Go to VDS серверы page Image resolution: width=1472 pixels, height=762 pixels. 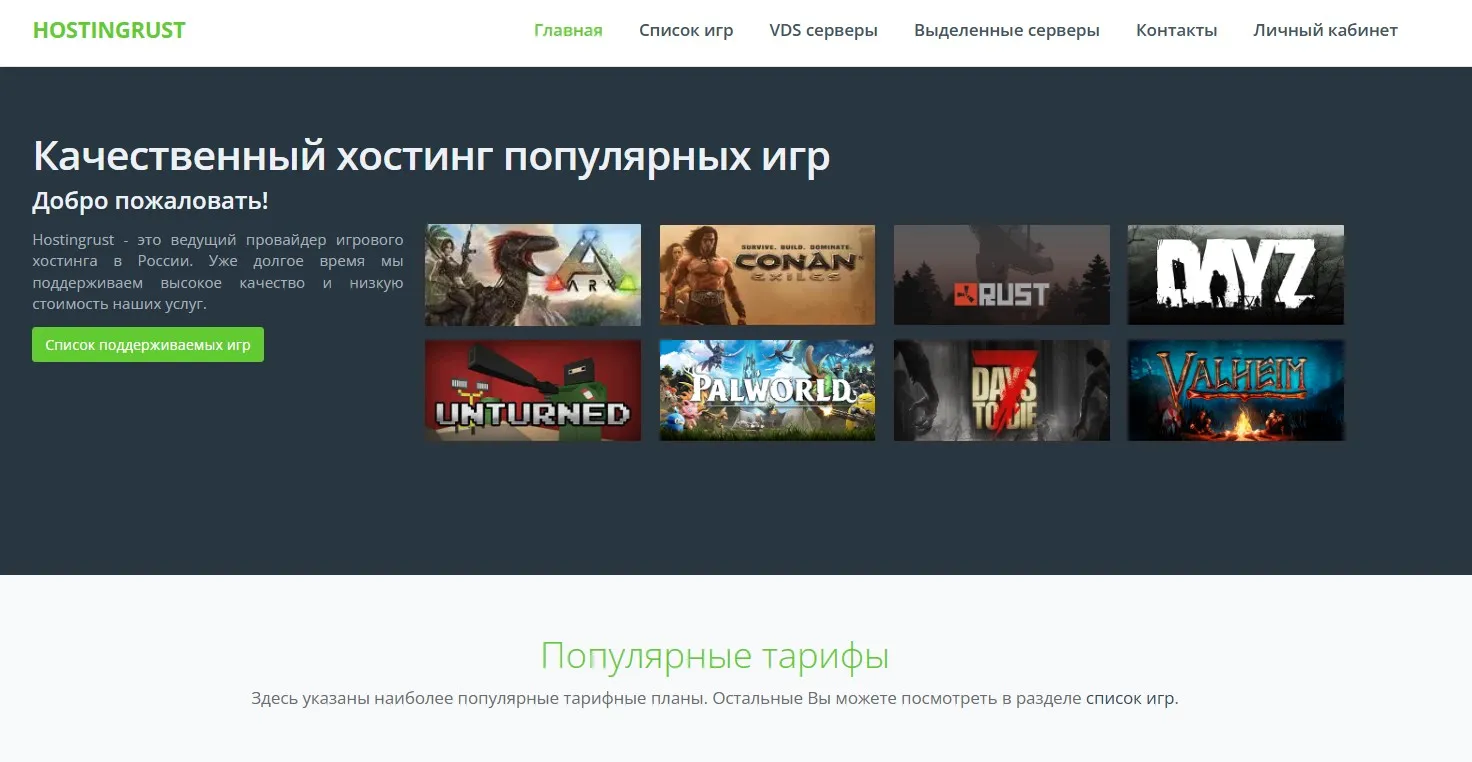824,30
